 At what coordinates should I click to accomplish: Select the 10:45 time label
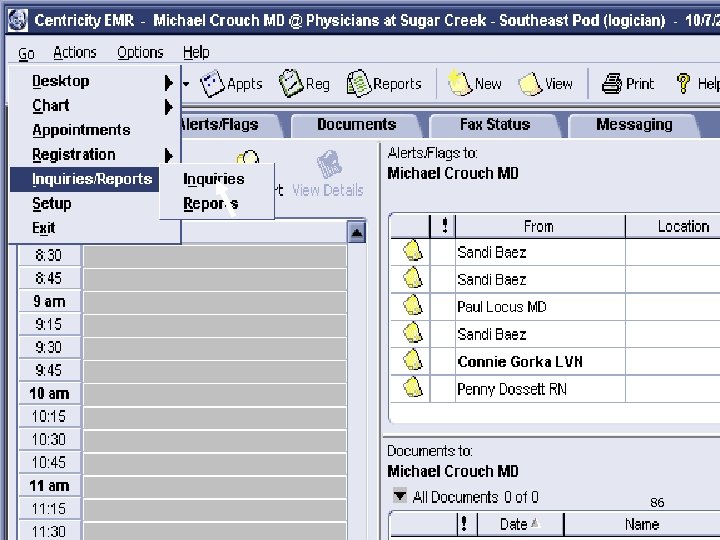point(49,462)
